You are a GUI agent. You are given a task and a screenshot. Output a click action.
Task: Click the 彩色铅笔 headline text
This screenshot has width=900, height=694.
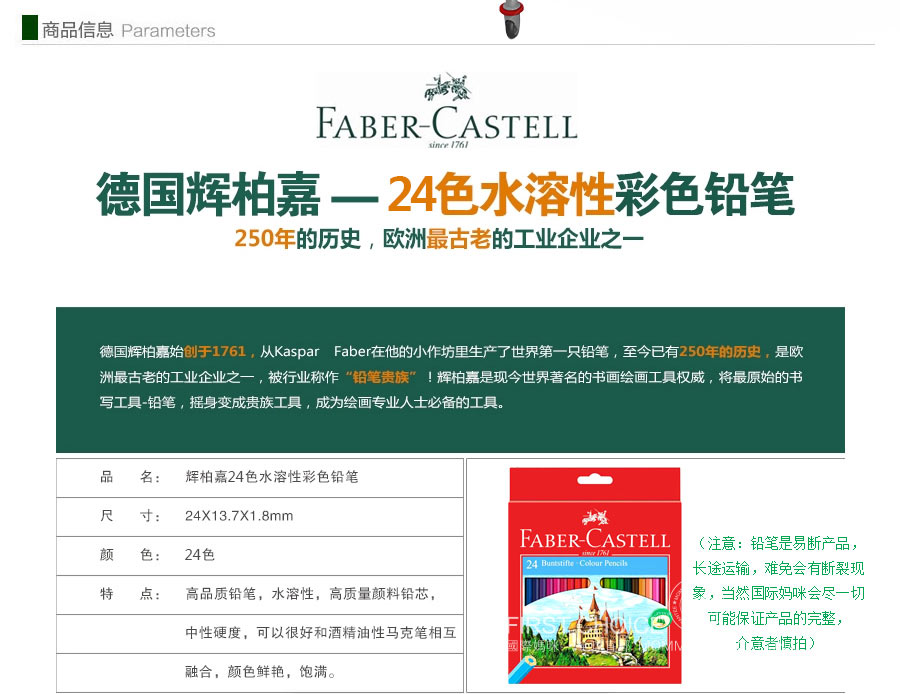(x=704, y=195)
